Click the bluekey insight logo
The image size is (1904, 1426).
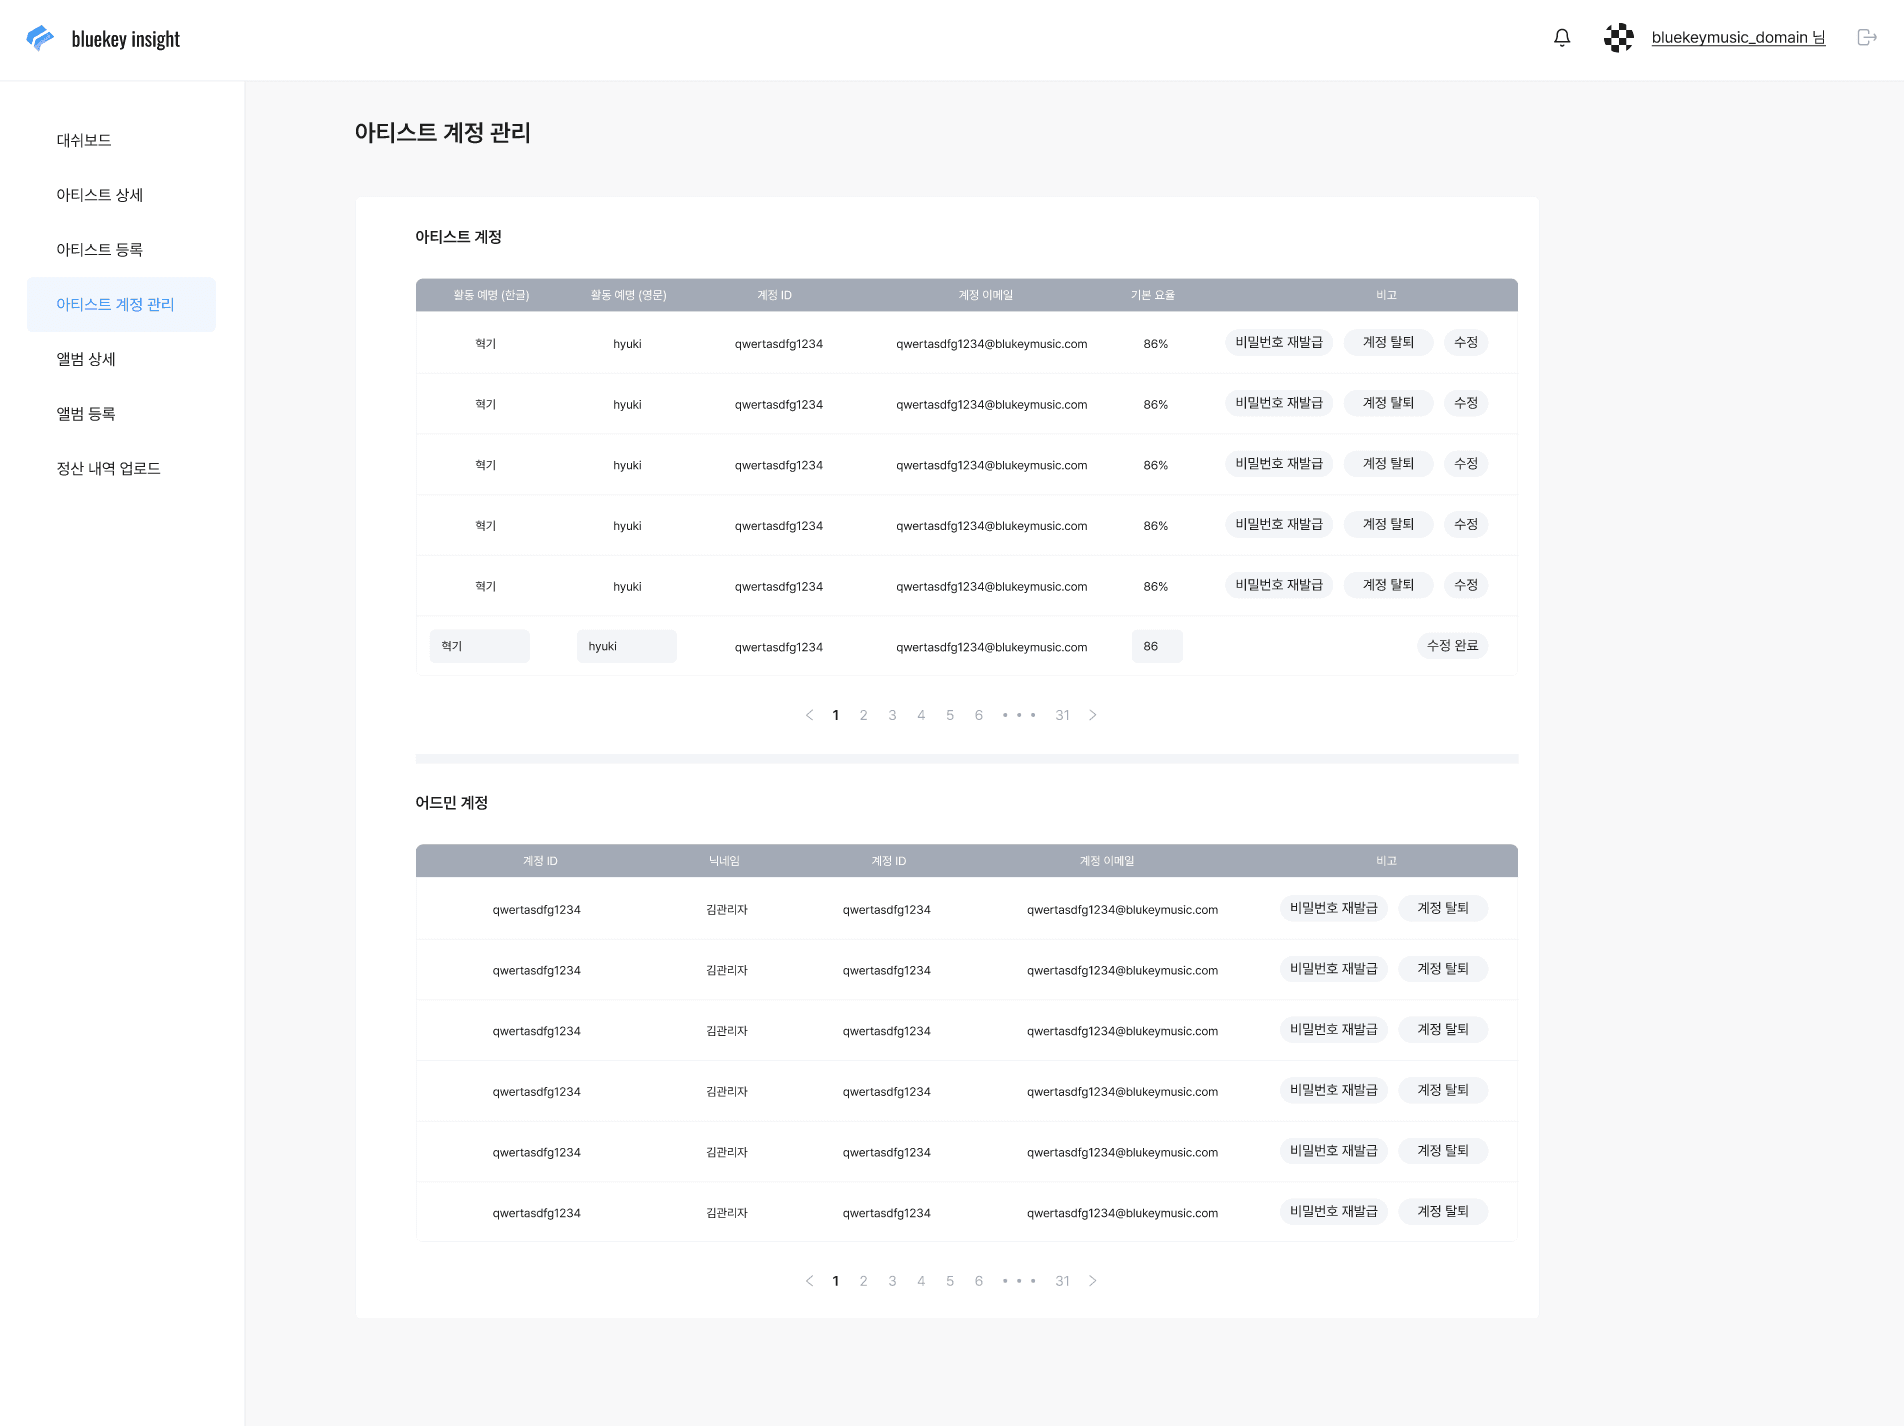tap(103, 39)
